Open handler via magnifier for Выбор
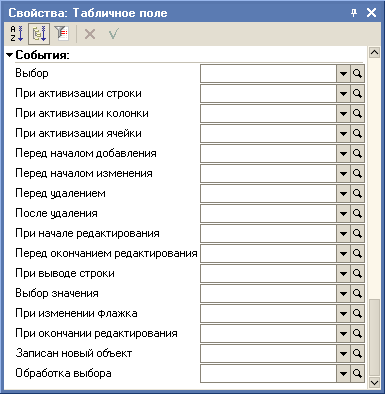 coord(357,74)
